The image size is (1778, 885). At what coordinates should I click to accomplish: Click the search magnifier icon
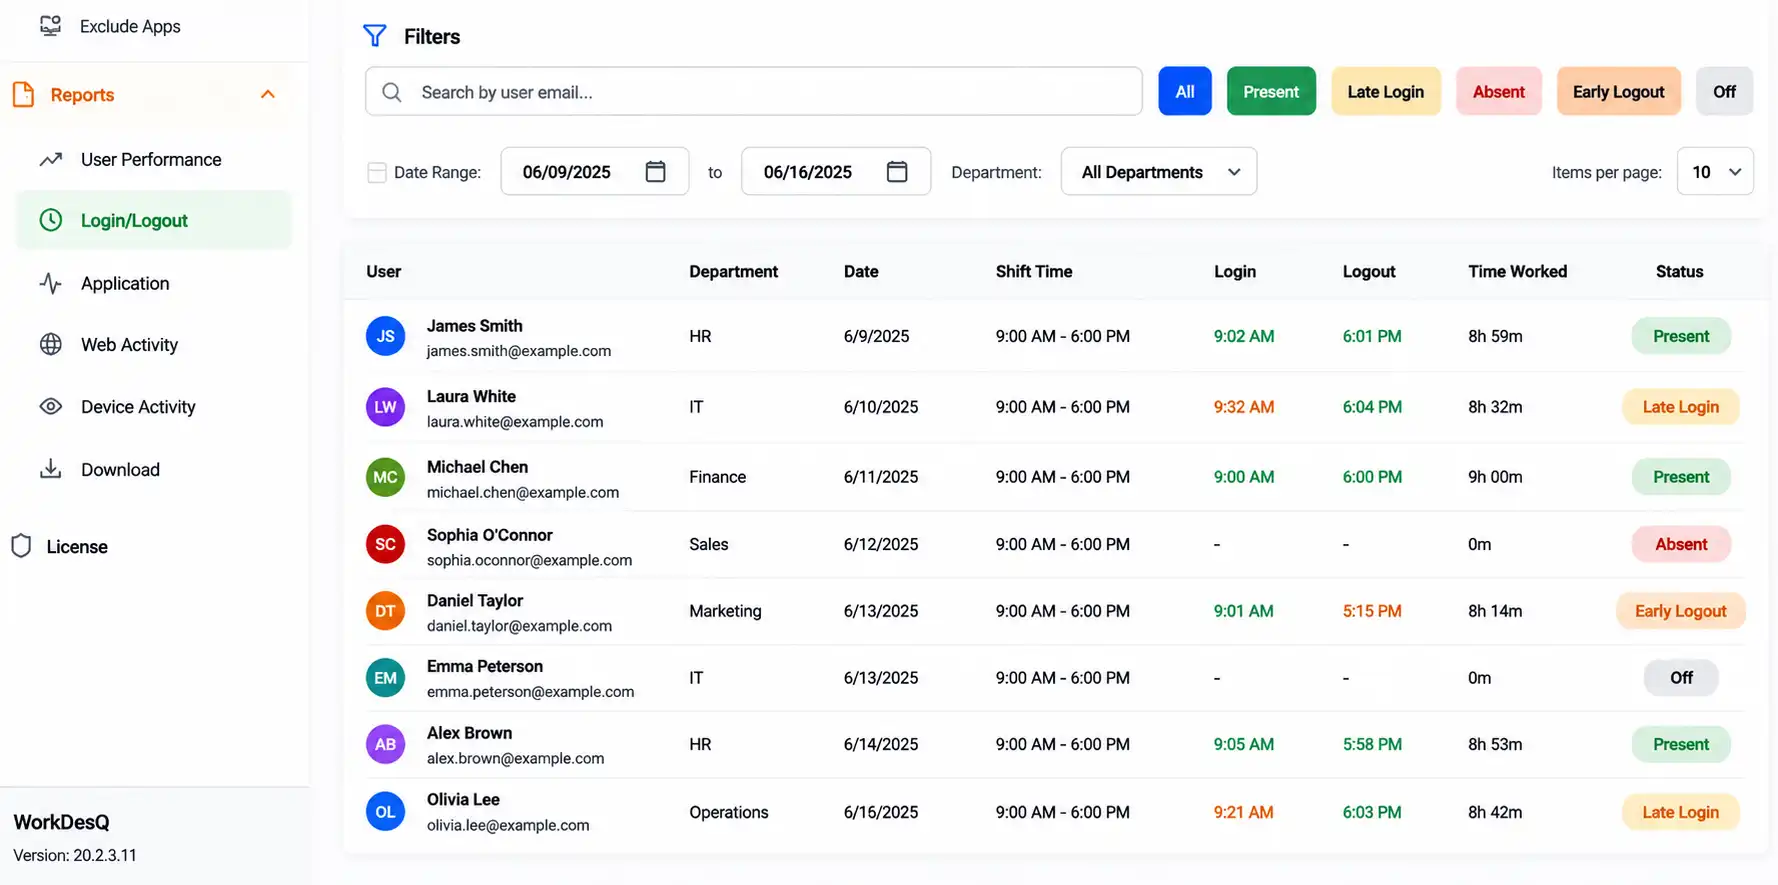point(392,92)
